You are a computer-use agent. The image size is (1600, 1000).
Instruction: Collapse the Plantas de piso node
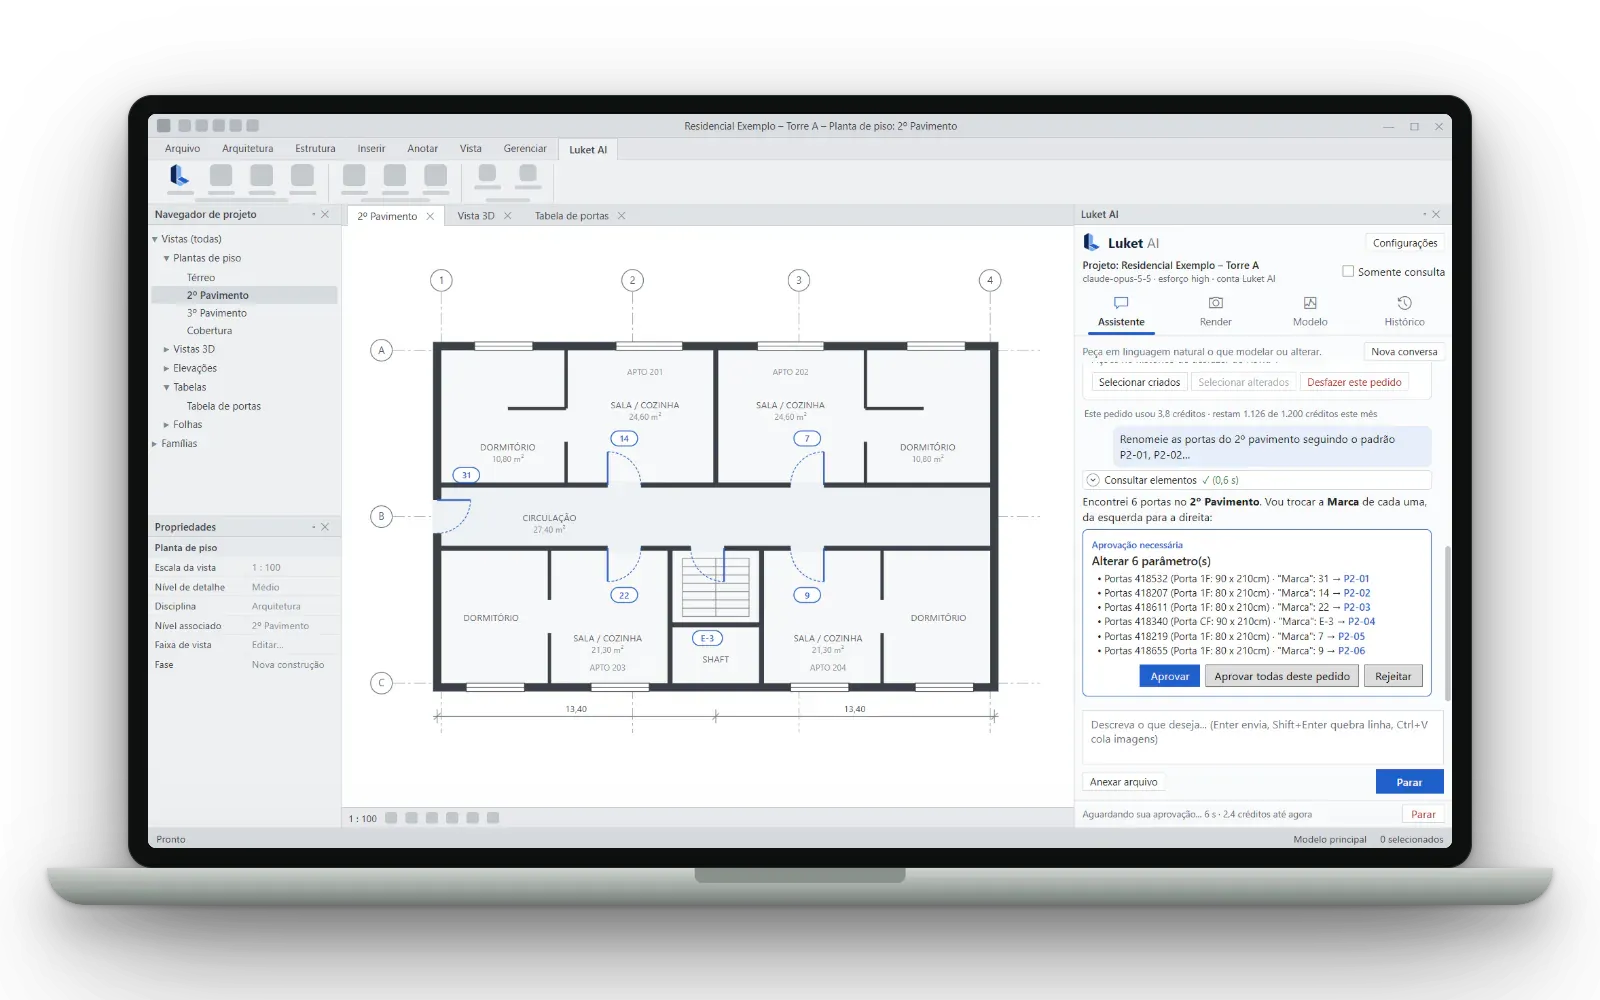coord(167,258)
